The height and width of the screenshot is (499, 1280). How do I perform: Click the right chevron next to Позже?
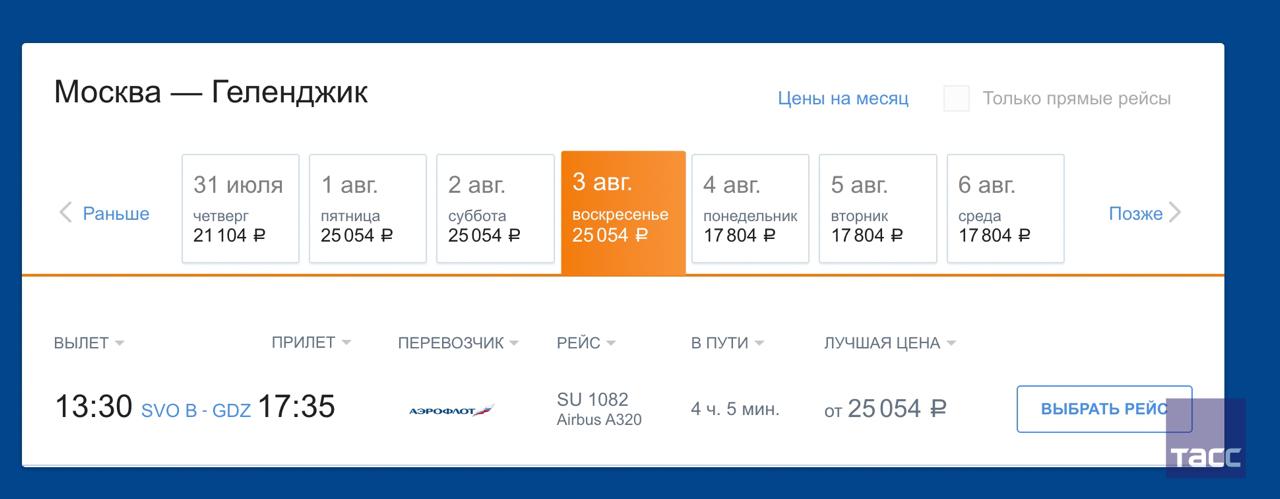[1176, 213]
